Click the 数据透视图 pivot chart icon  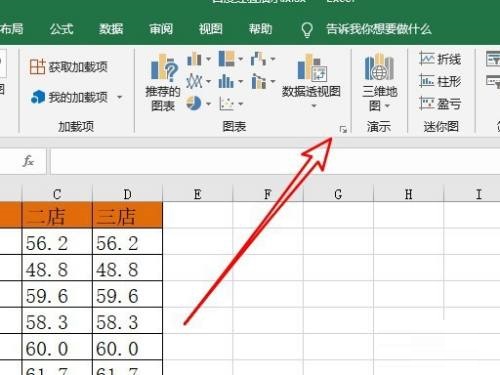(x=312, y=67)
